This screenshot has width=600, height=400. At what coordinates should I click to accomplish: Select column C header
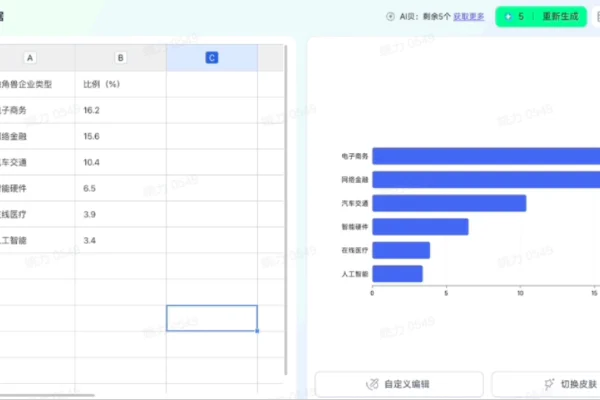click(x=212, y=58)
